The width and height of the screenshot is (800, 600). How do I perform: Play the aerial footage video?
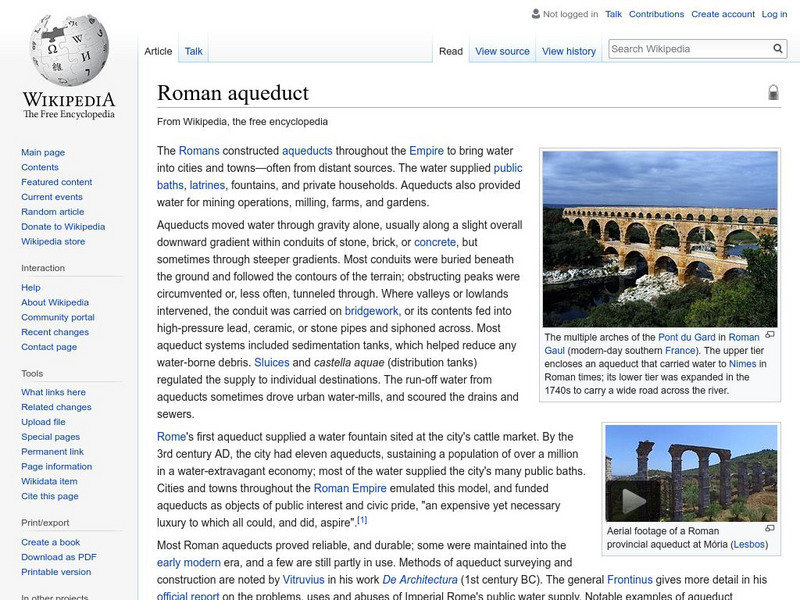point(633,501)
